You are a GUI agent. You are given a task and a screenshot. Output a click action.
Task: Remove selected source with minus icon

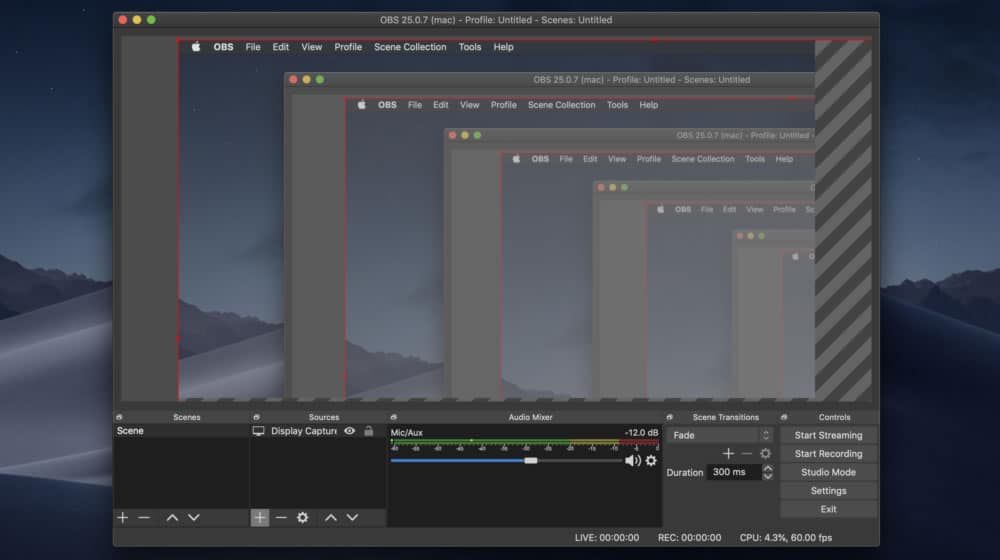(x=281, y=518)
